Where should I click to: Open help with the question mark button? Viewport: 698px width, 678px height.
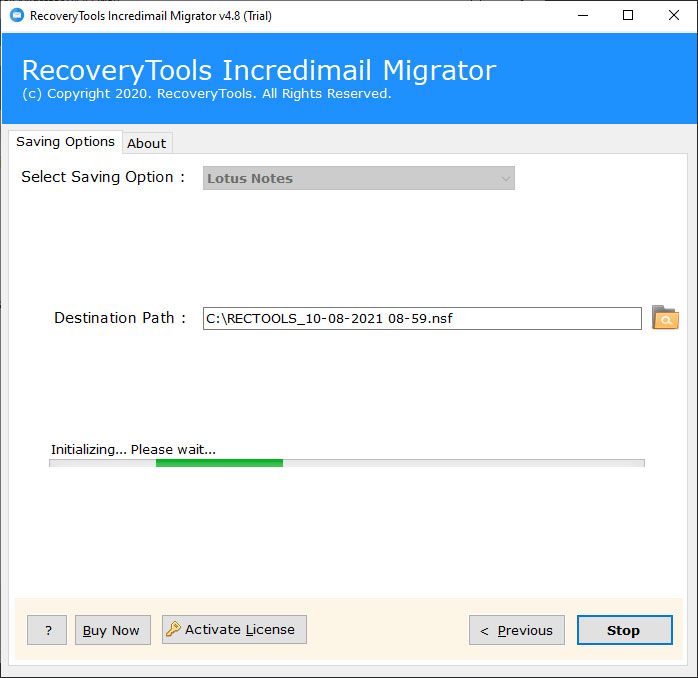tap(47, 630)
